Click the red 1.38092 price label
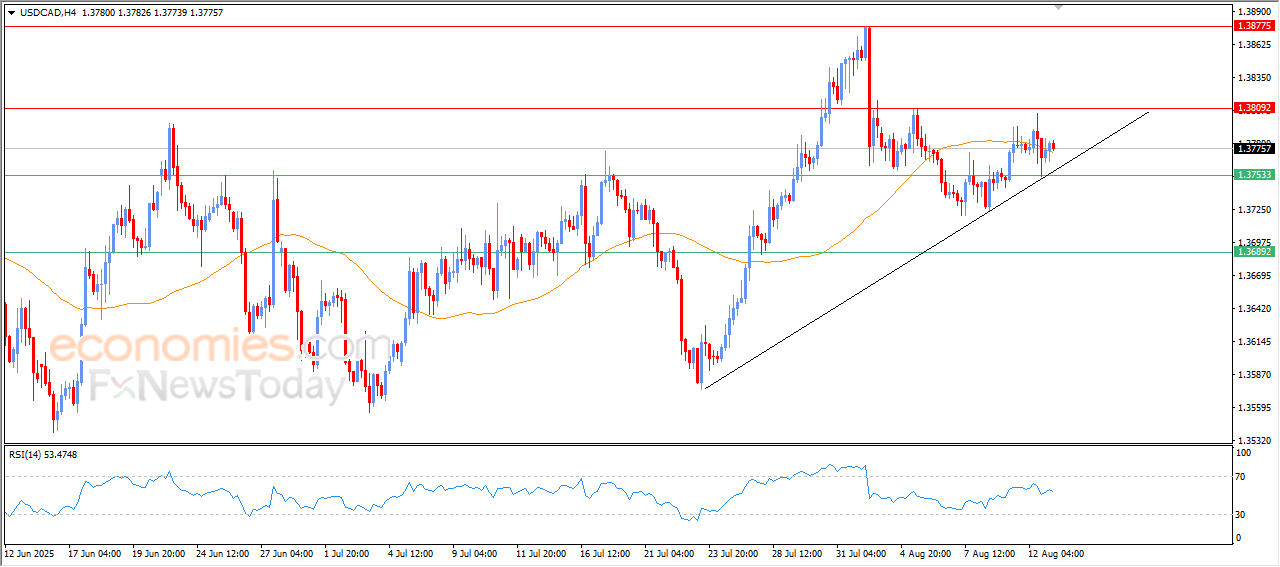The image size is (1280, 567). (1254, 107)
